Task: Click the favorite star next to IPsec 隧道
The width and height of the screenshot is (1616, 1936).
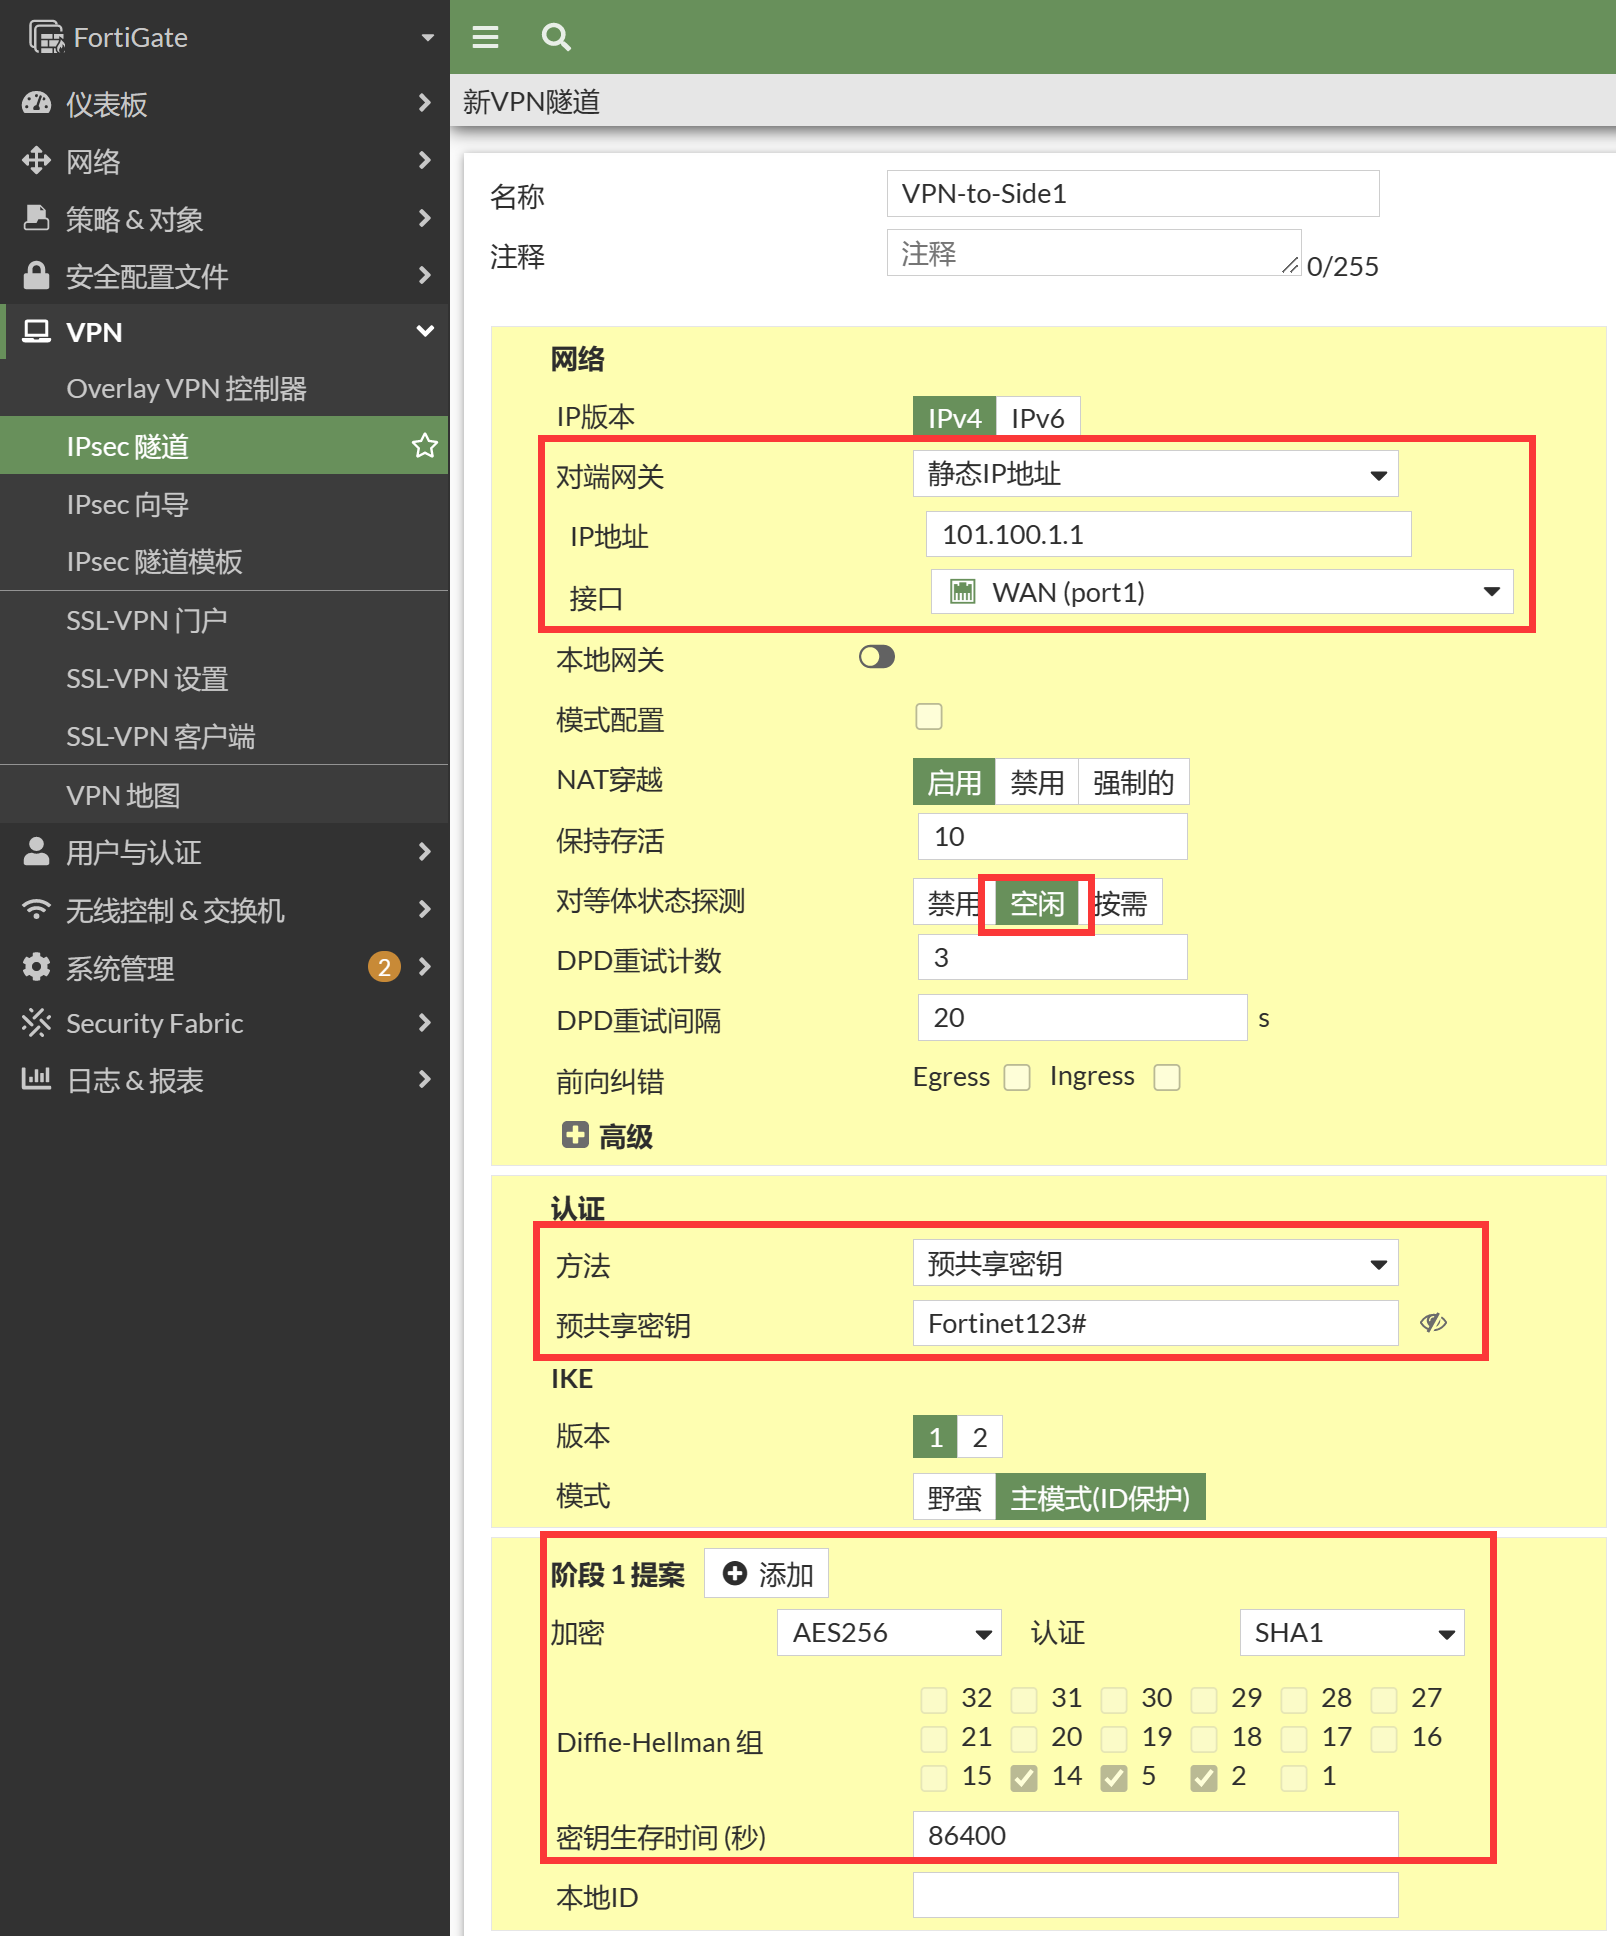Action: (425, 446)
